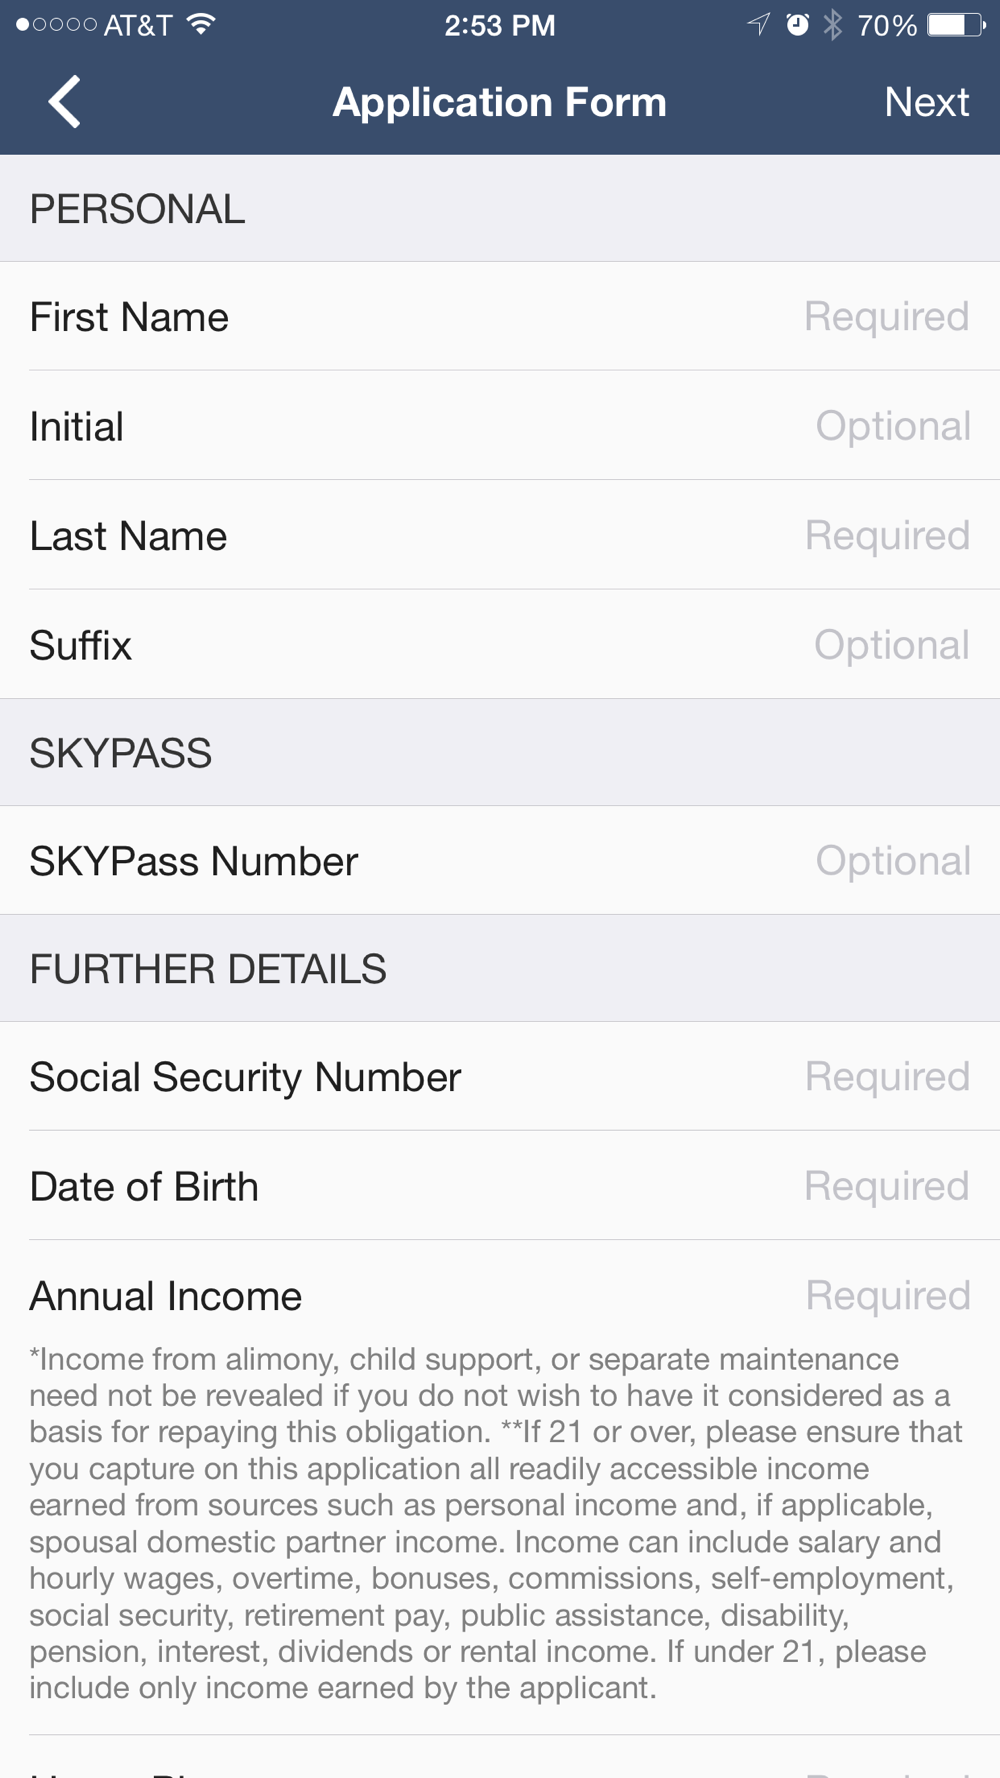Image resolution: width=1000 pixels, height=1778 pixels.
Task: Select the Annual Income field
Action: 500,1295
